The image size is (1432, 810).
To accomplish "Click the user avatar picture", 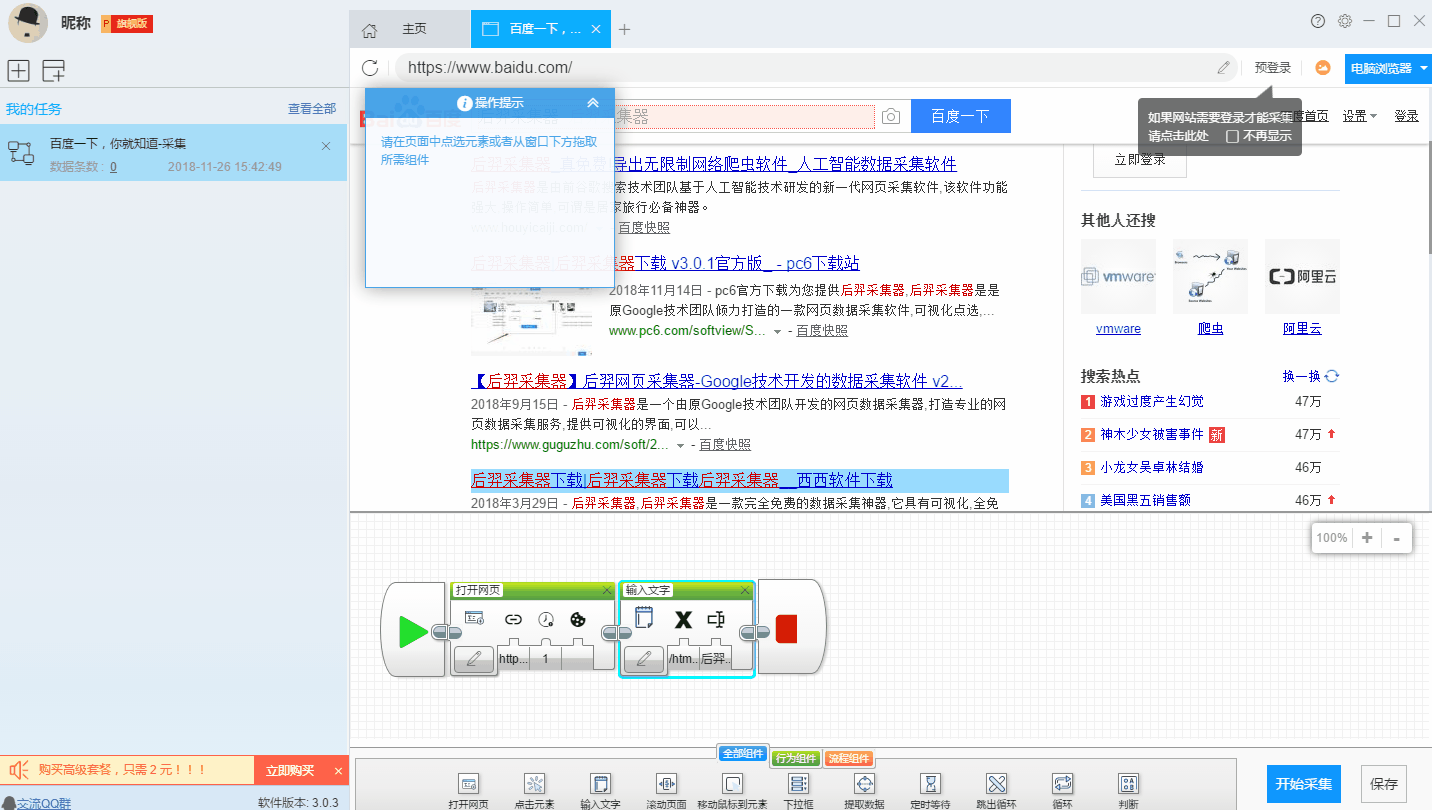I will click(29, 23).
